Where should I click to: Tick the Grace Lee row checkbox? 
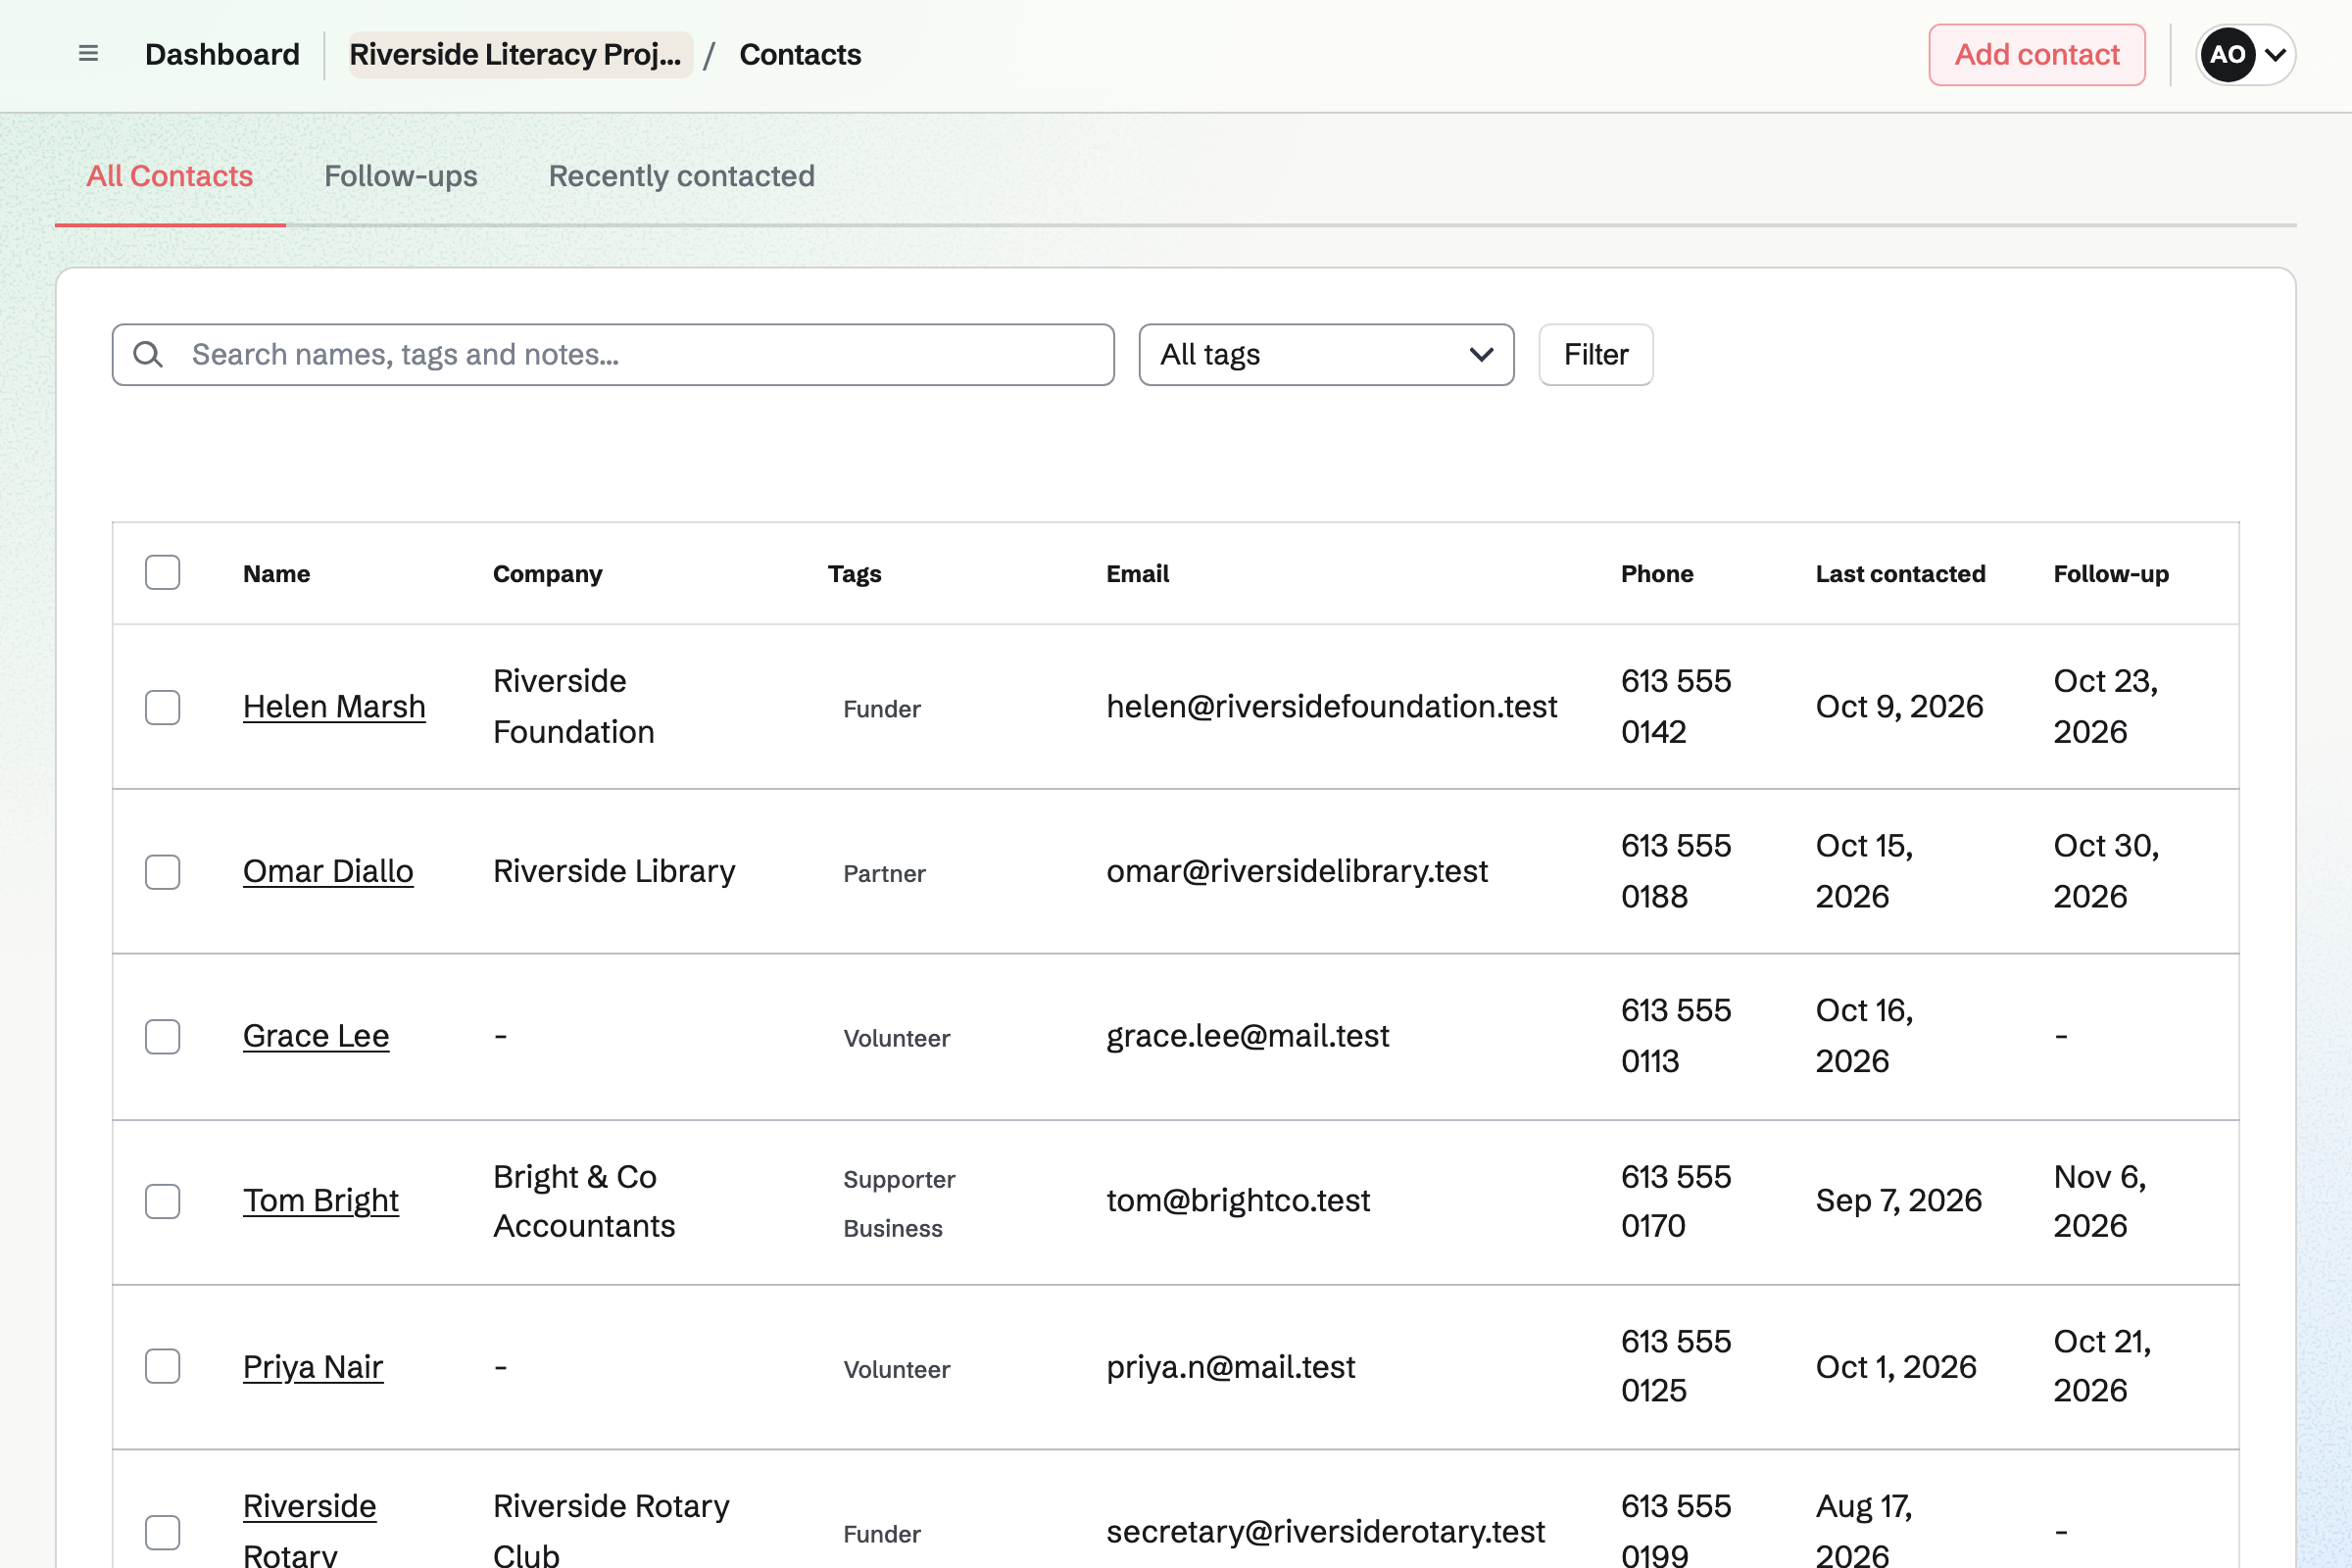click(x=162, y=1037)
